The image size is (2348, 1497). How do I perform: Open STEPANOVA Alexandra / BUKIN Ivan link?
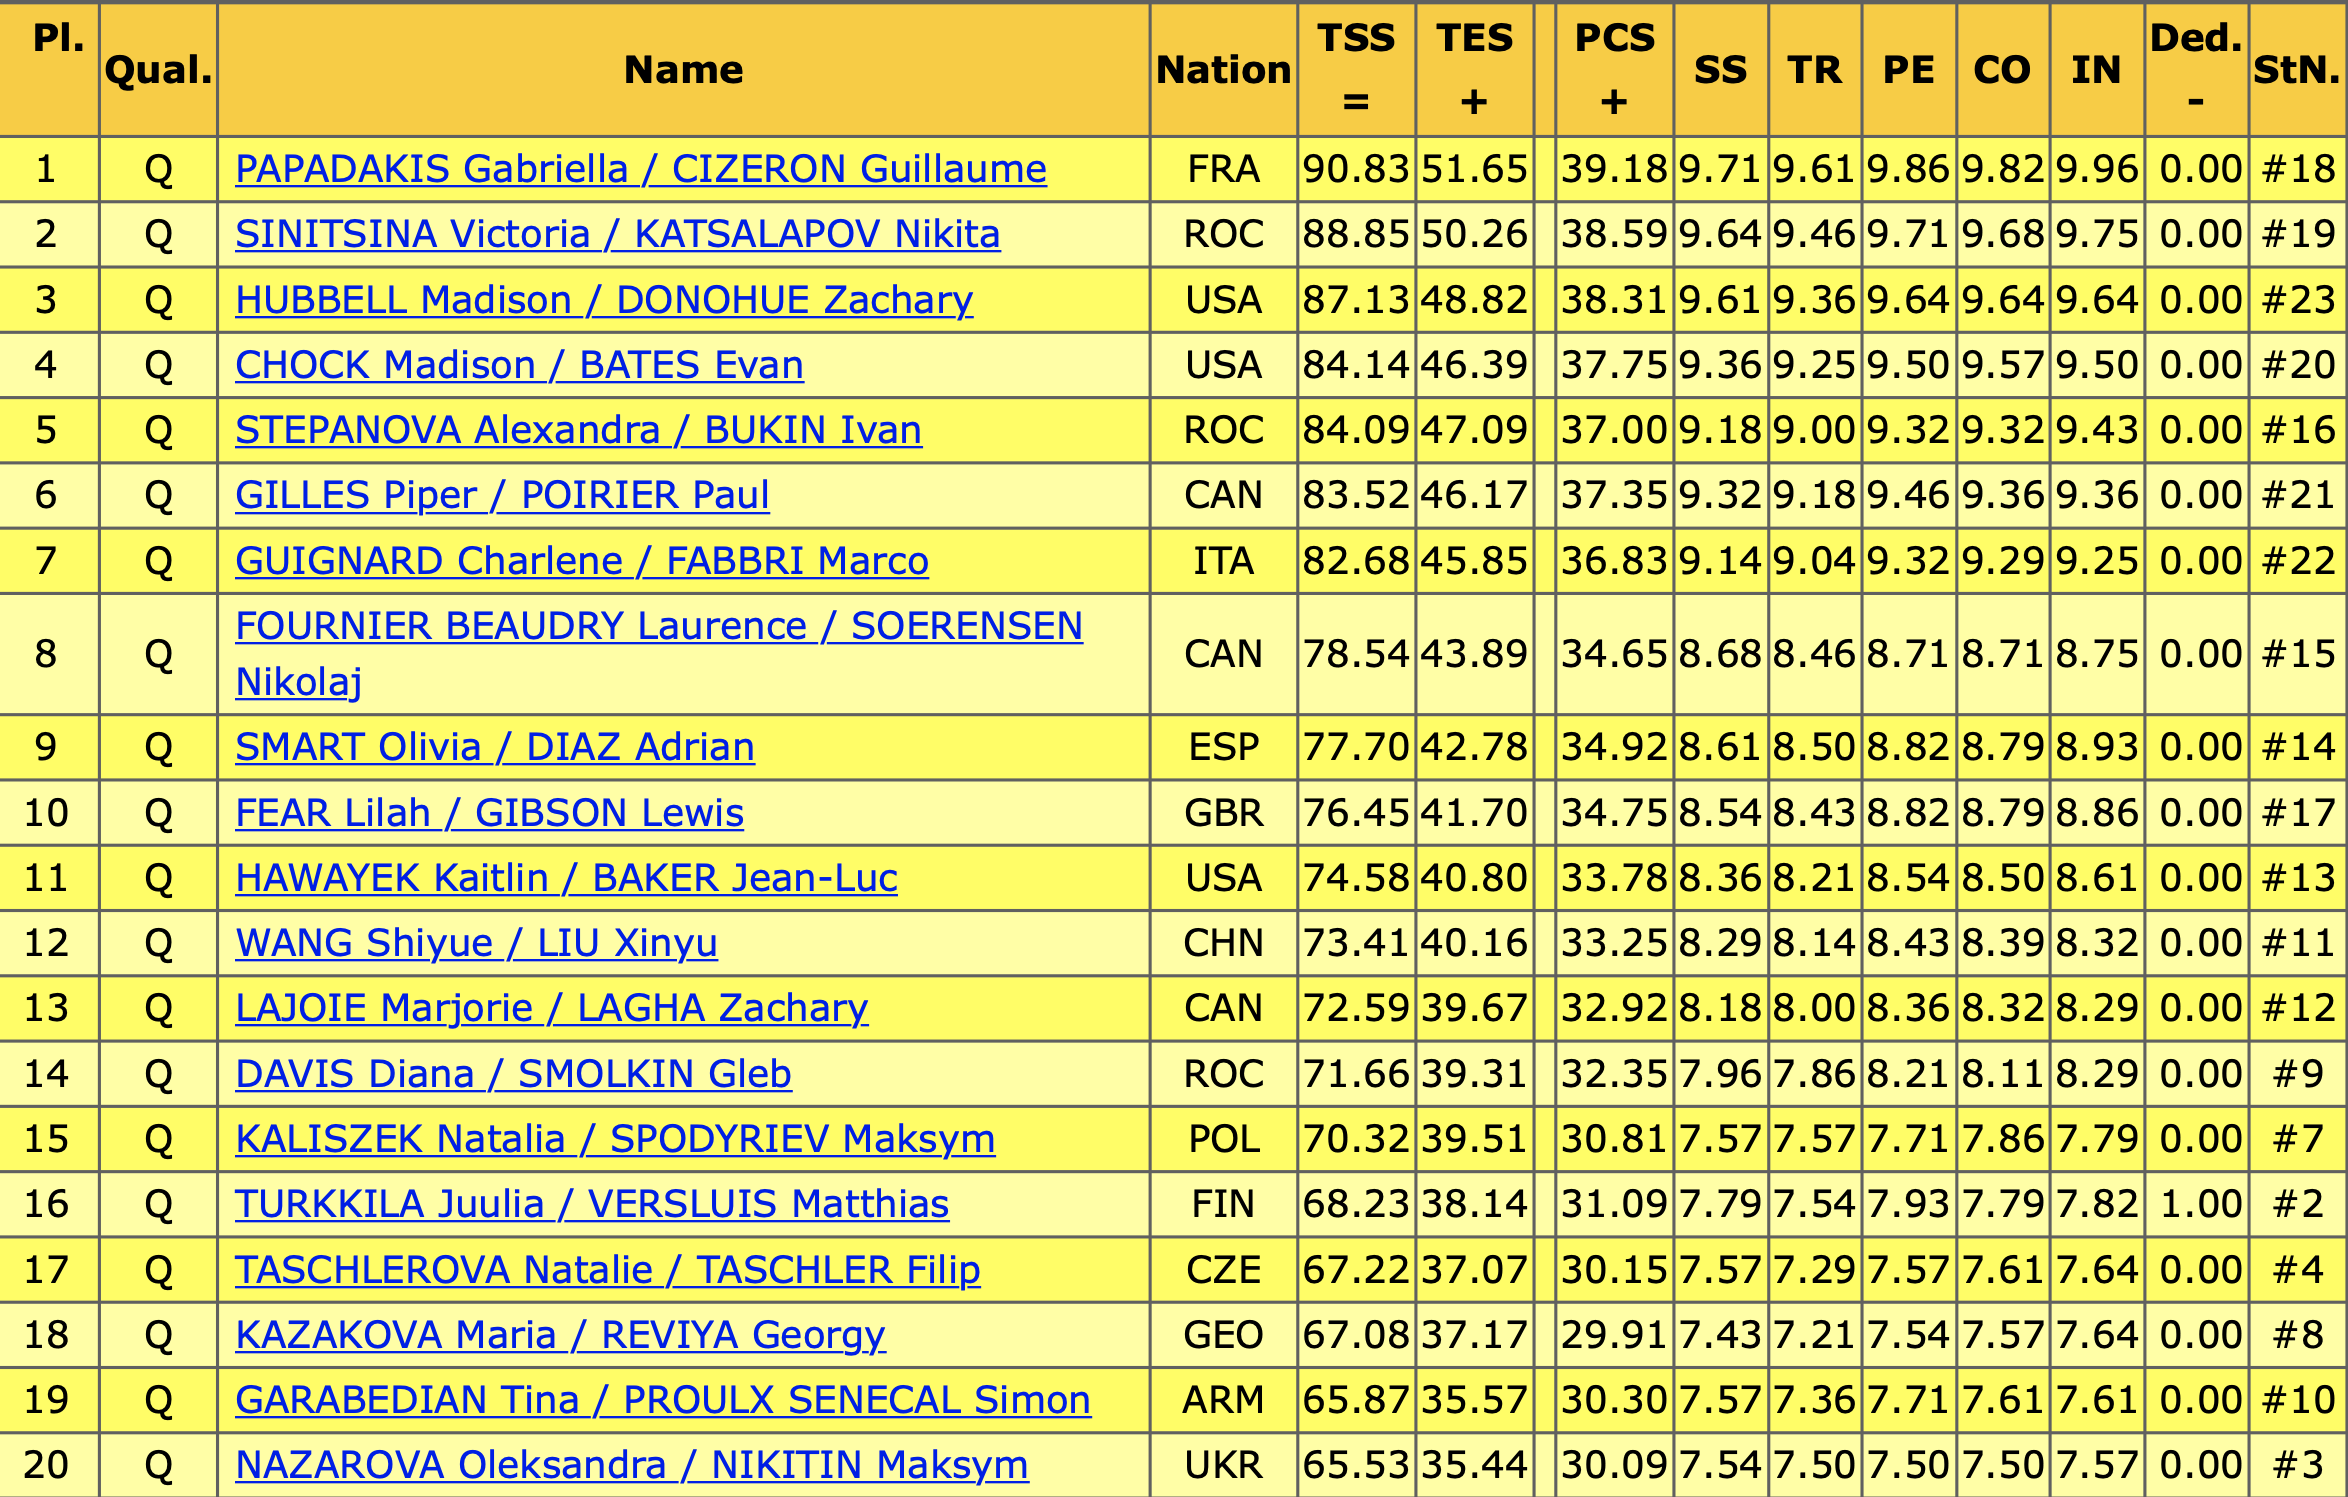click(578, 430)
